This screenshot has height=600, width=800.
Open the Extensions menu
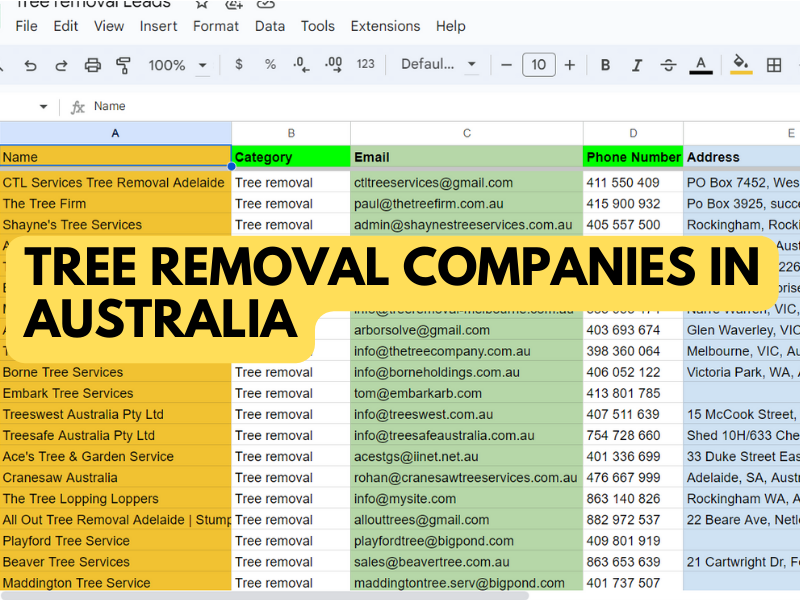point(385,26)
